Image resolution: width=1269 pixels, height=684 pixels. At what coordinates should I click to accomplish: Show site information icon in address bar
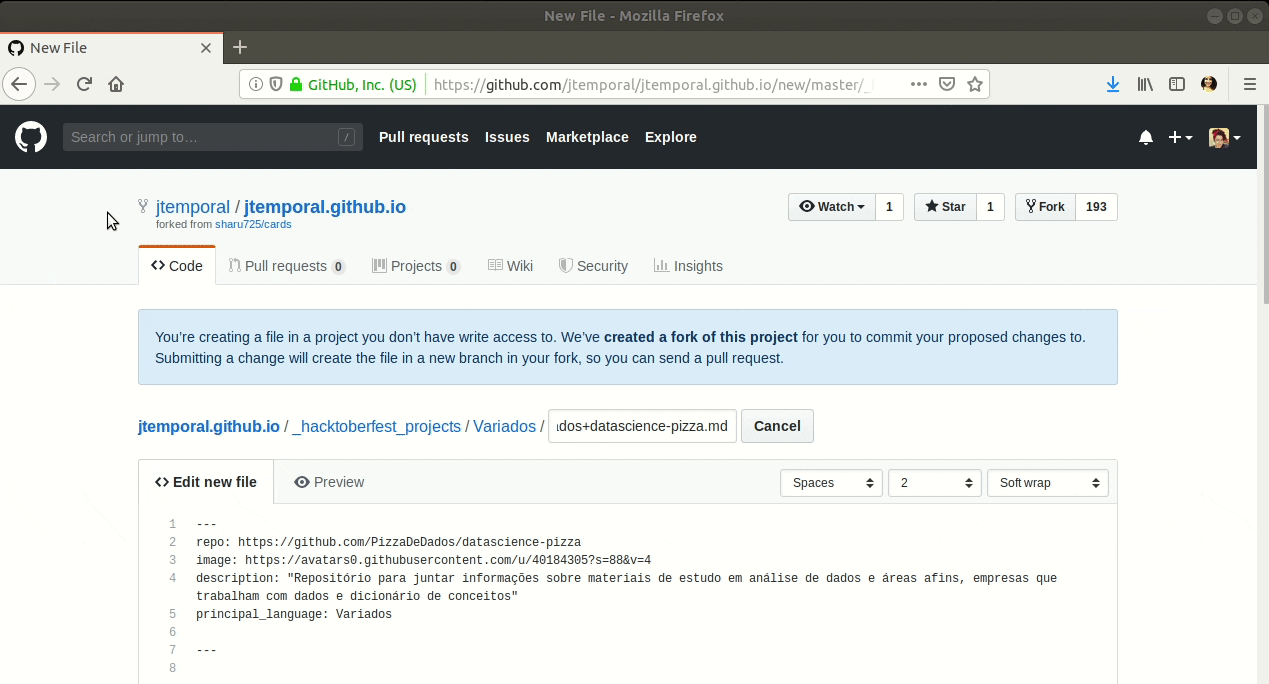pyautogui.click(x=255, y=85)
